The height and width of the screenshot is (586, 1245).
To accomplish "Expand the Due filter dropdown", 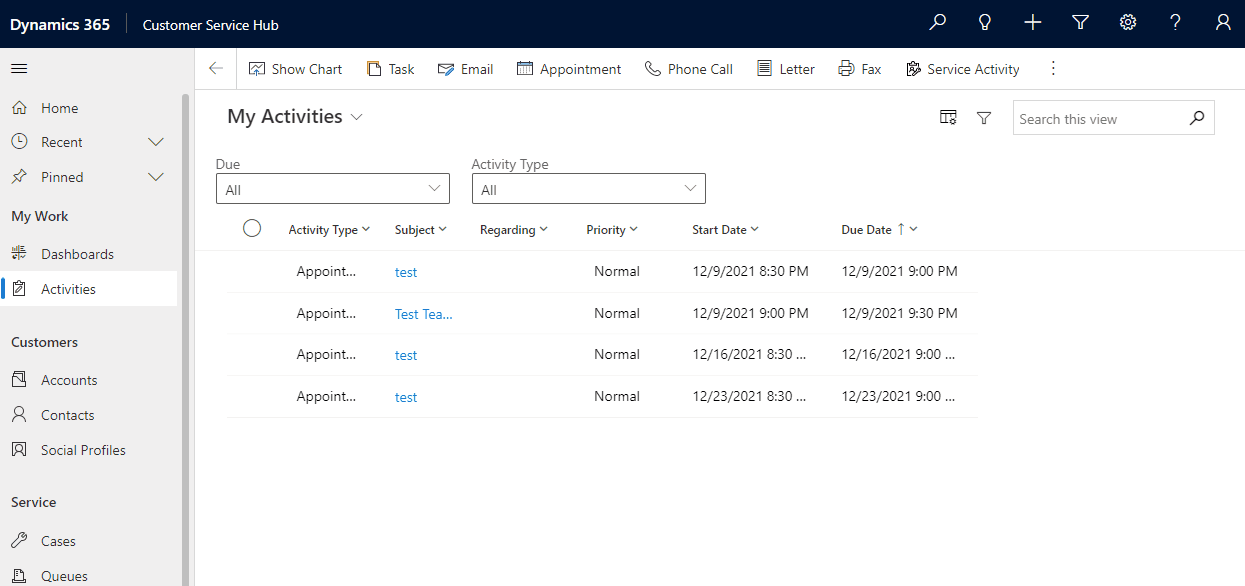I will [333, 189].
